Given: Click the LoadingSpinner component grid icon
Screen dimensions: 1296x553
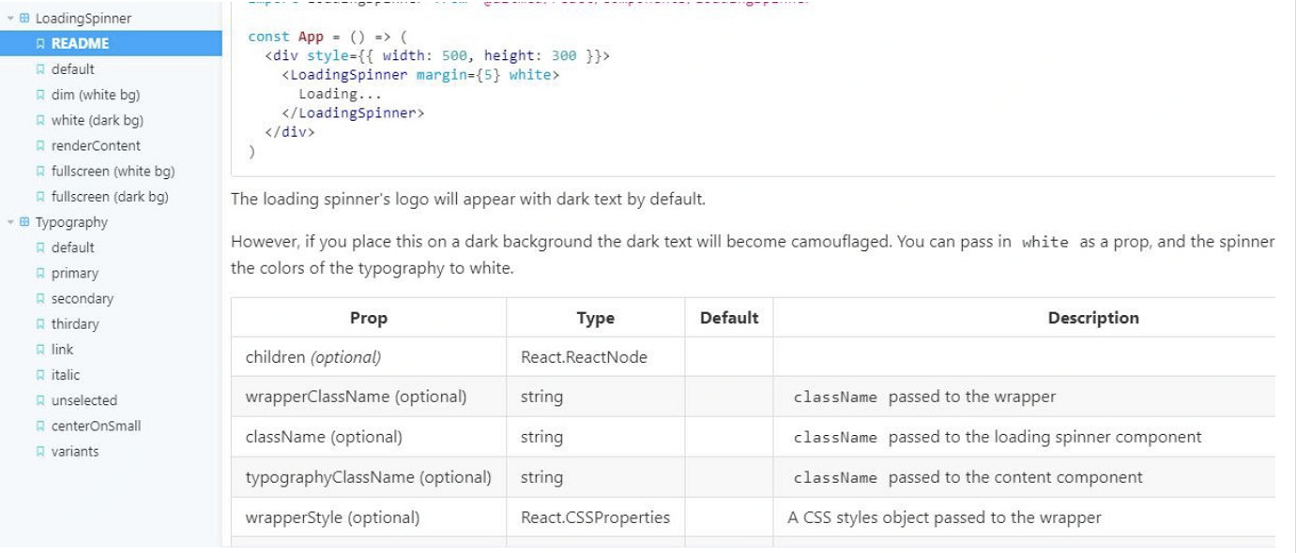Looking at the screenshot, I should tap(25, 18).
